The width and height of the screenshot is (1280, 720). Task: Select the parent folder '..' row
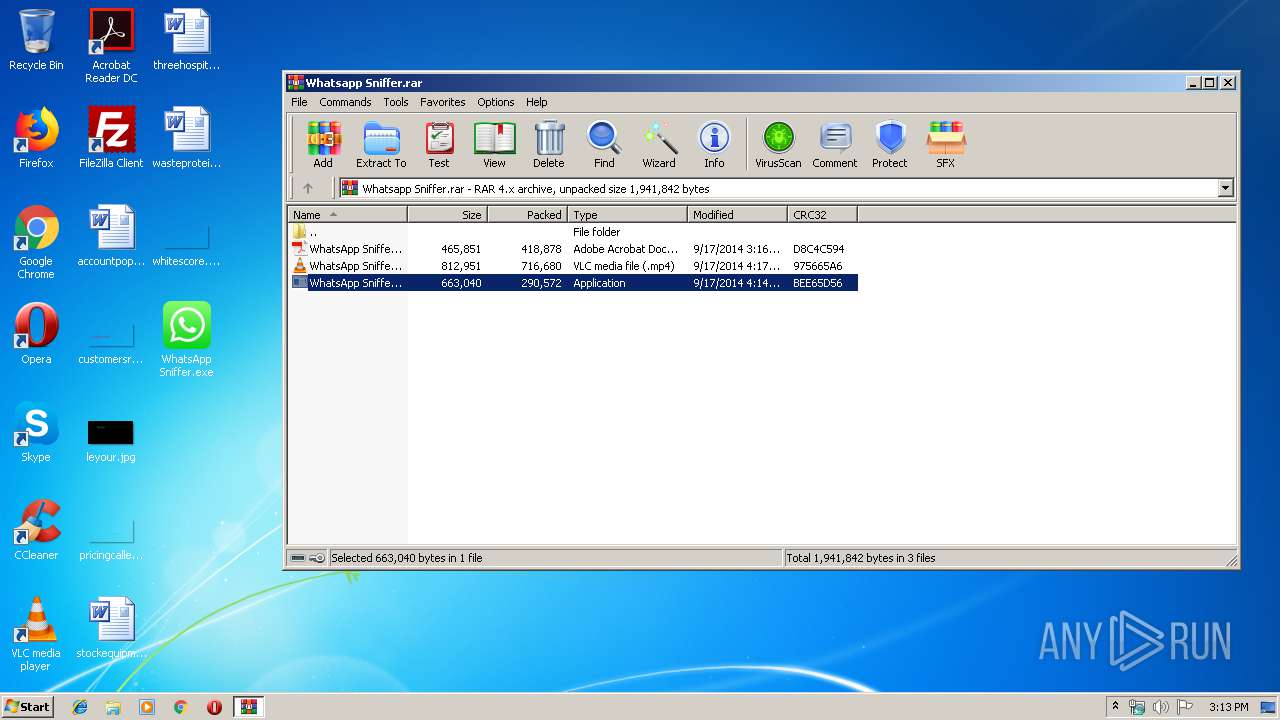(572, 232)
